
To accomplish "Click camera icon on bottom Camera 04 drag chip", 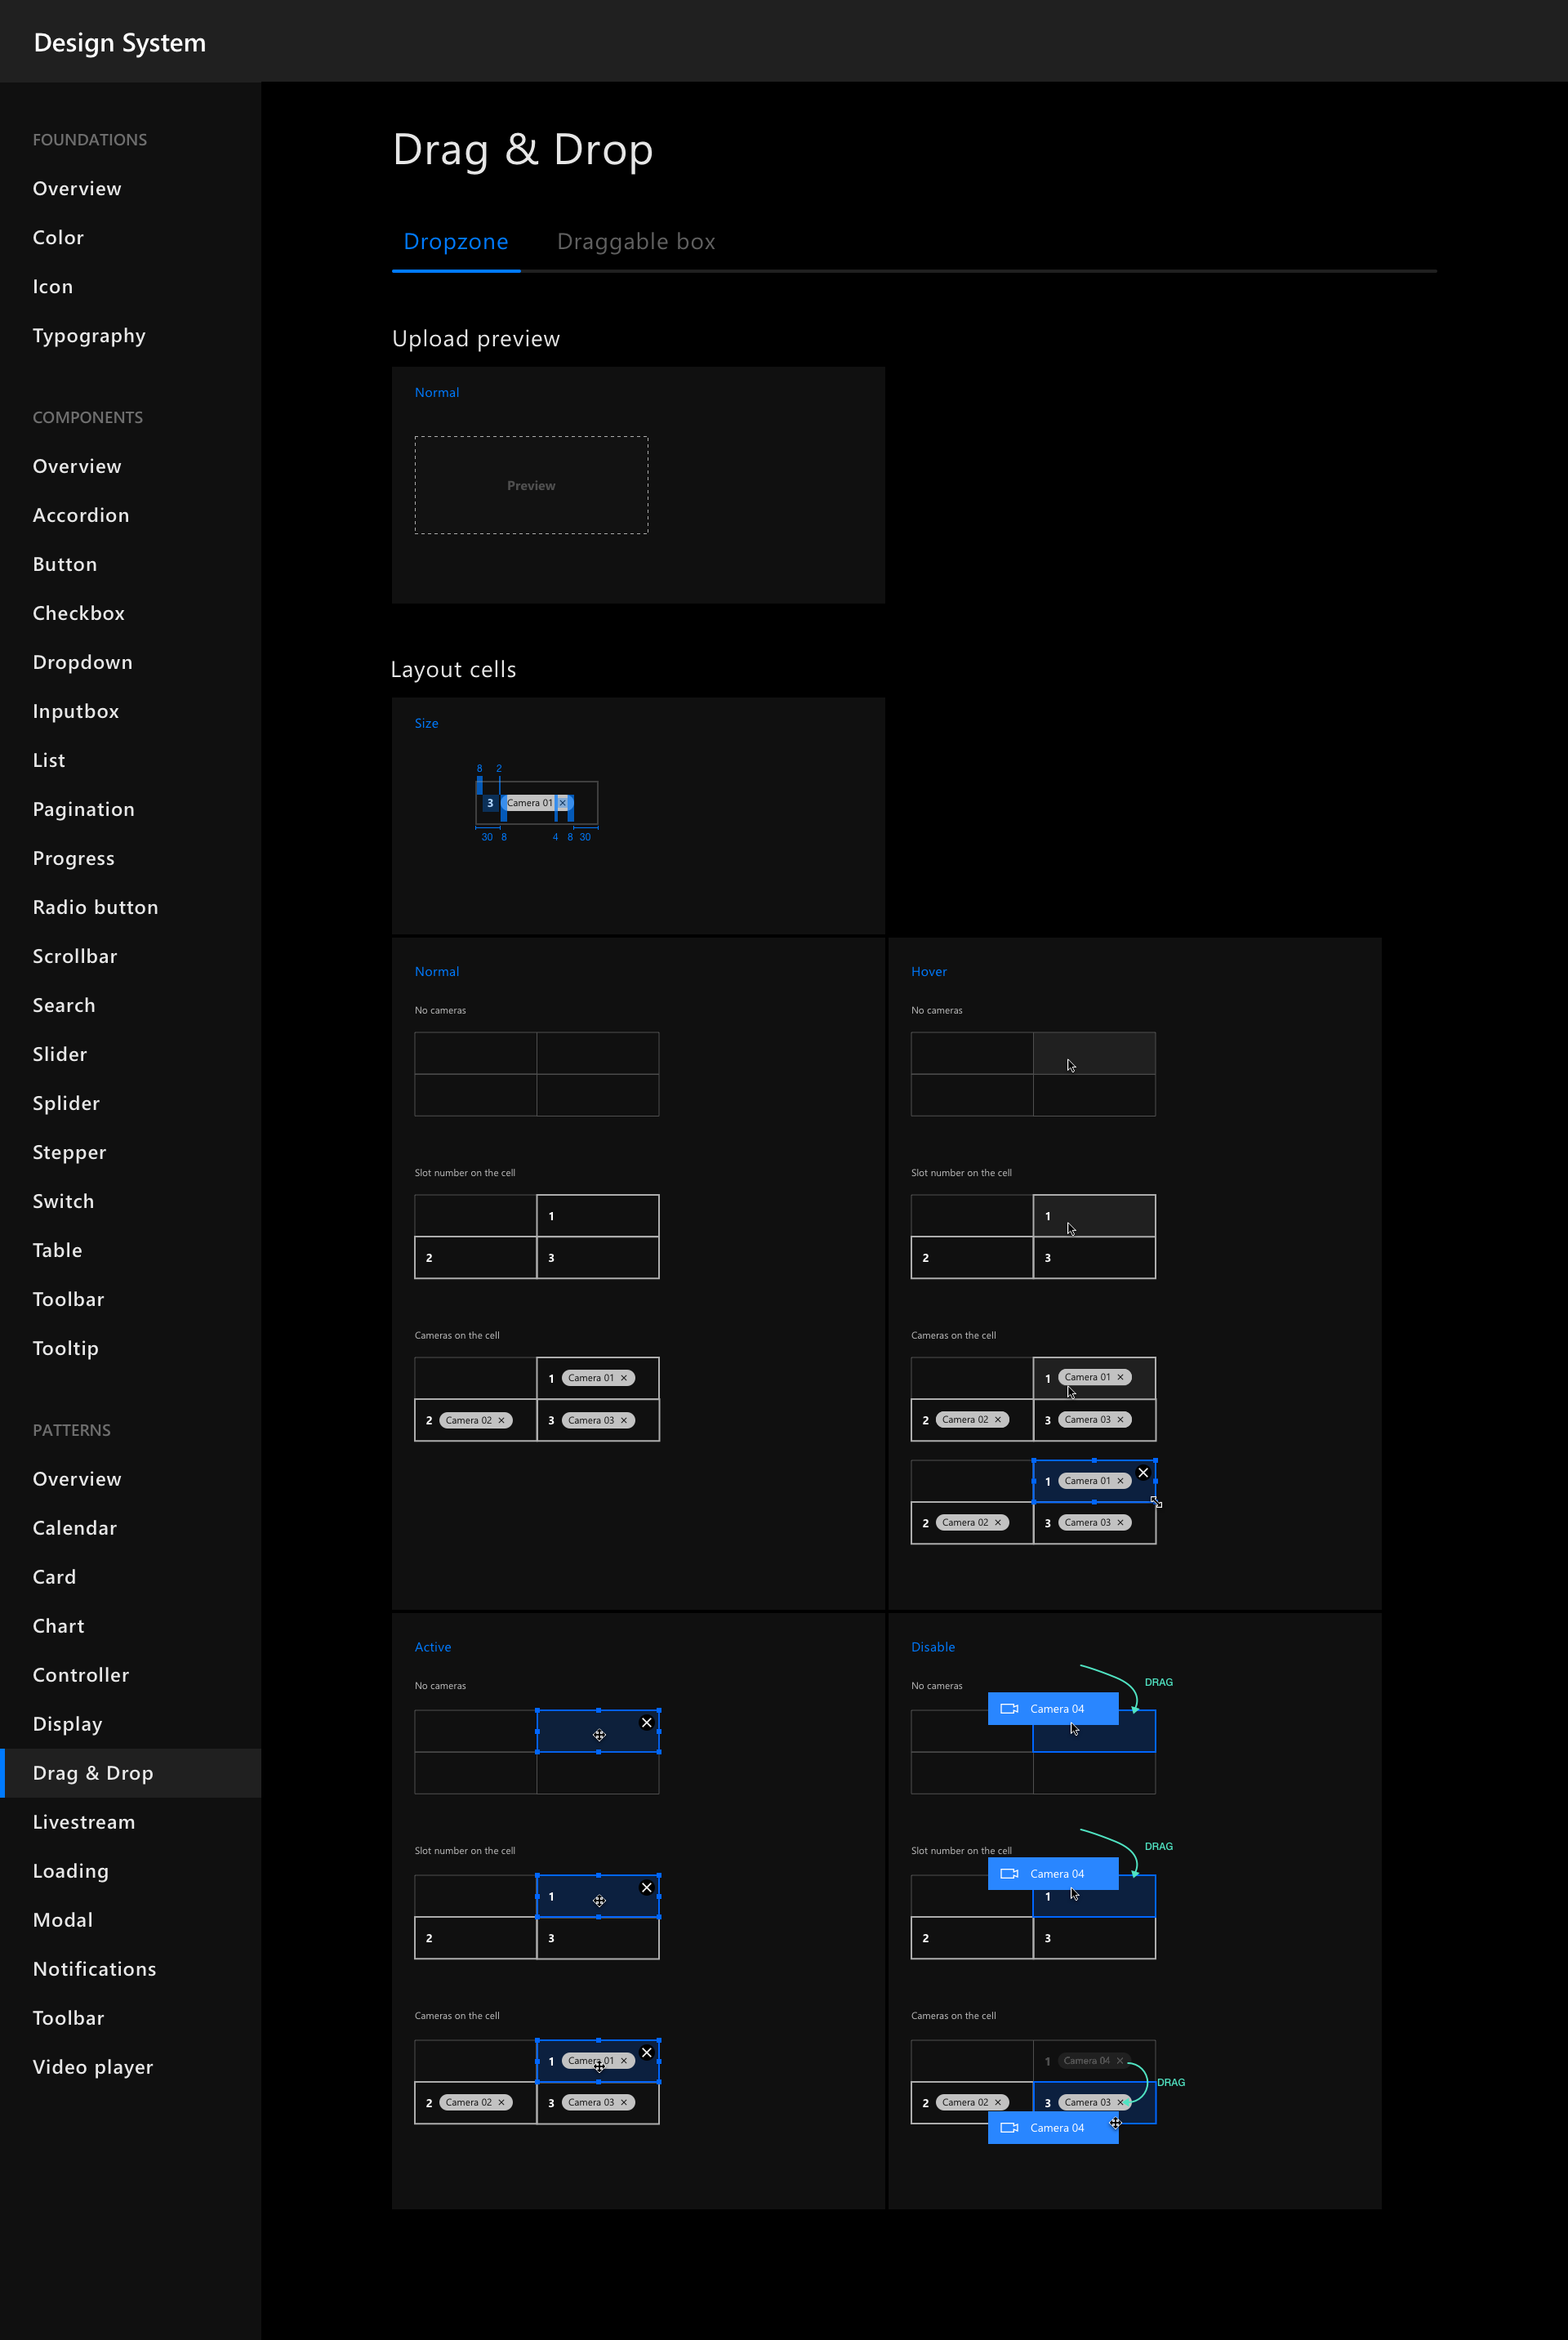I will click(x=1009, y=2127).
